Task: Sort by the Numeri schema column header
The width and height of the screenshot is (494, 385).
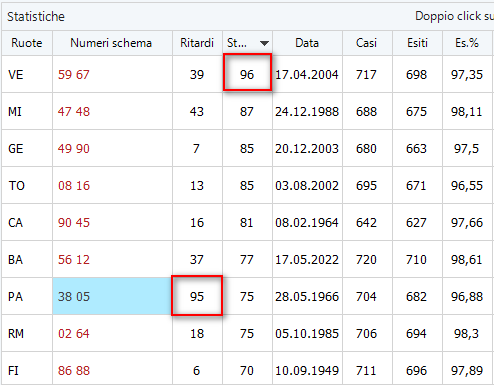Action: pos(112,43)
